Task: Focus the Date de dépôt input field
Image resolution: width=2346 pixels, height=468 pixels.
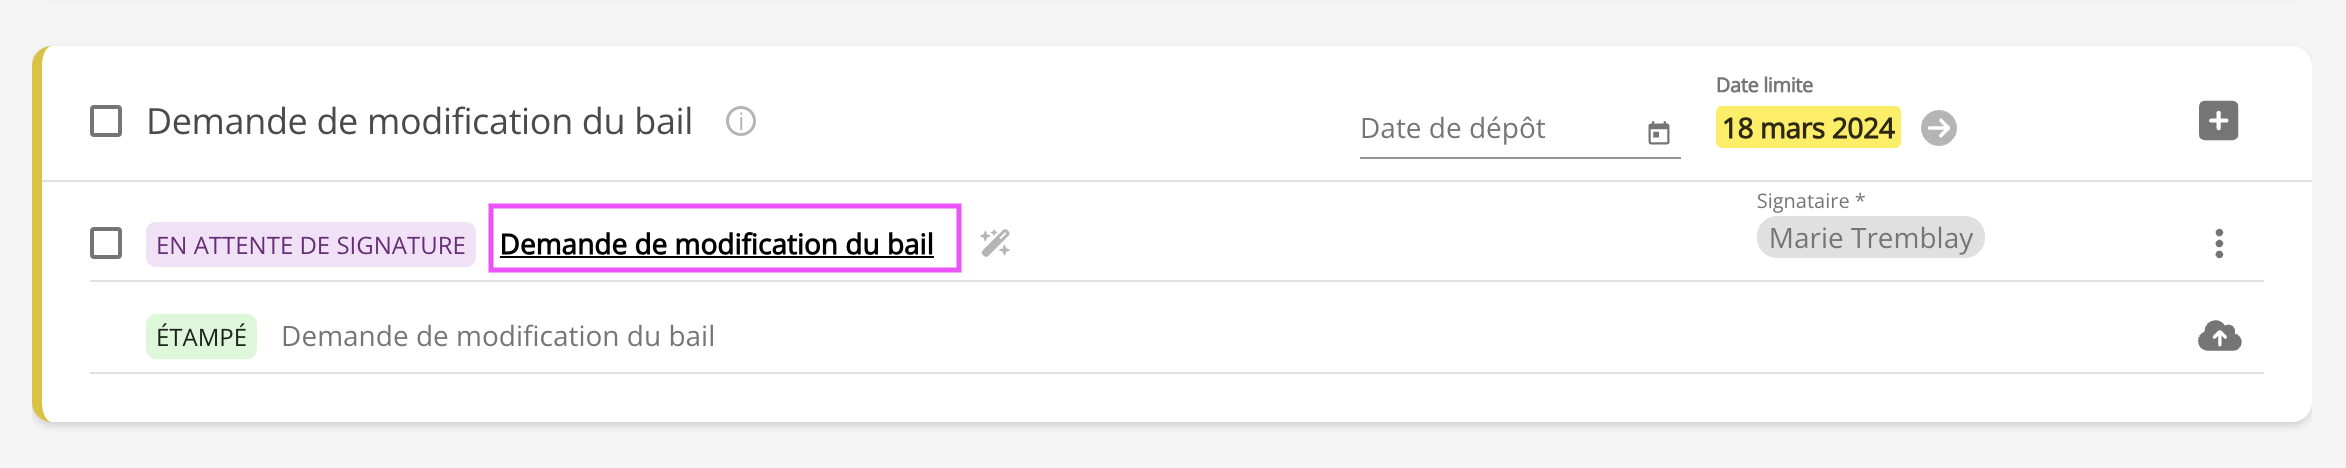Action: [x=1495, y=129]
